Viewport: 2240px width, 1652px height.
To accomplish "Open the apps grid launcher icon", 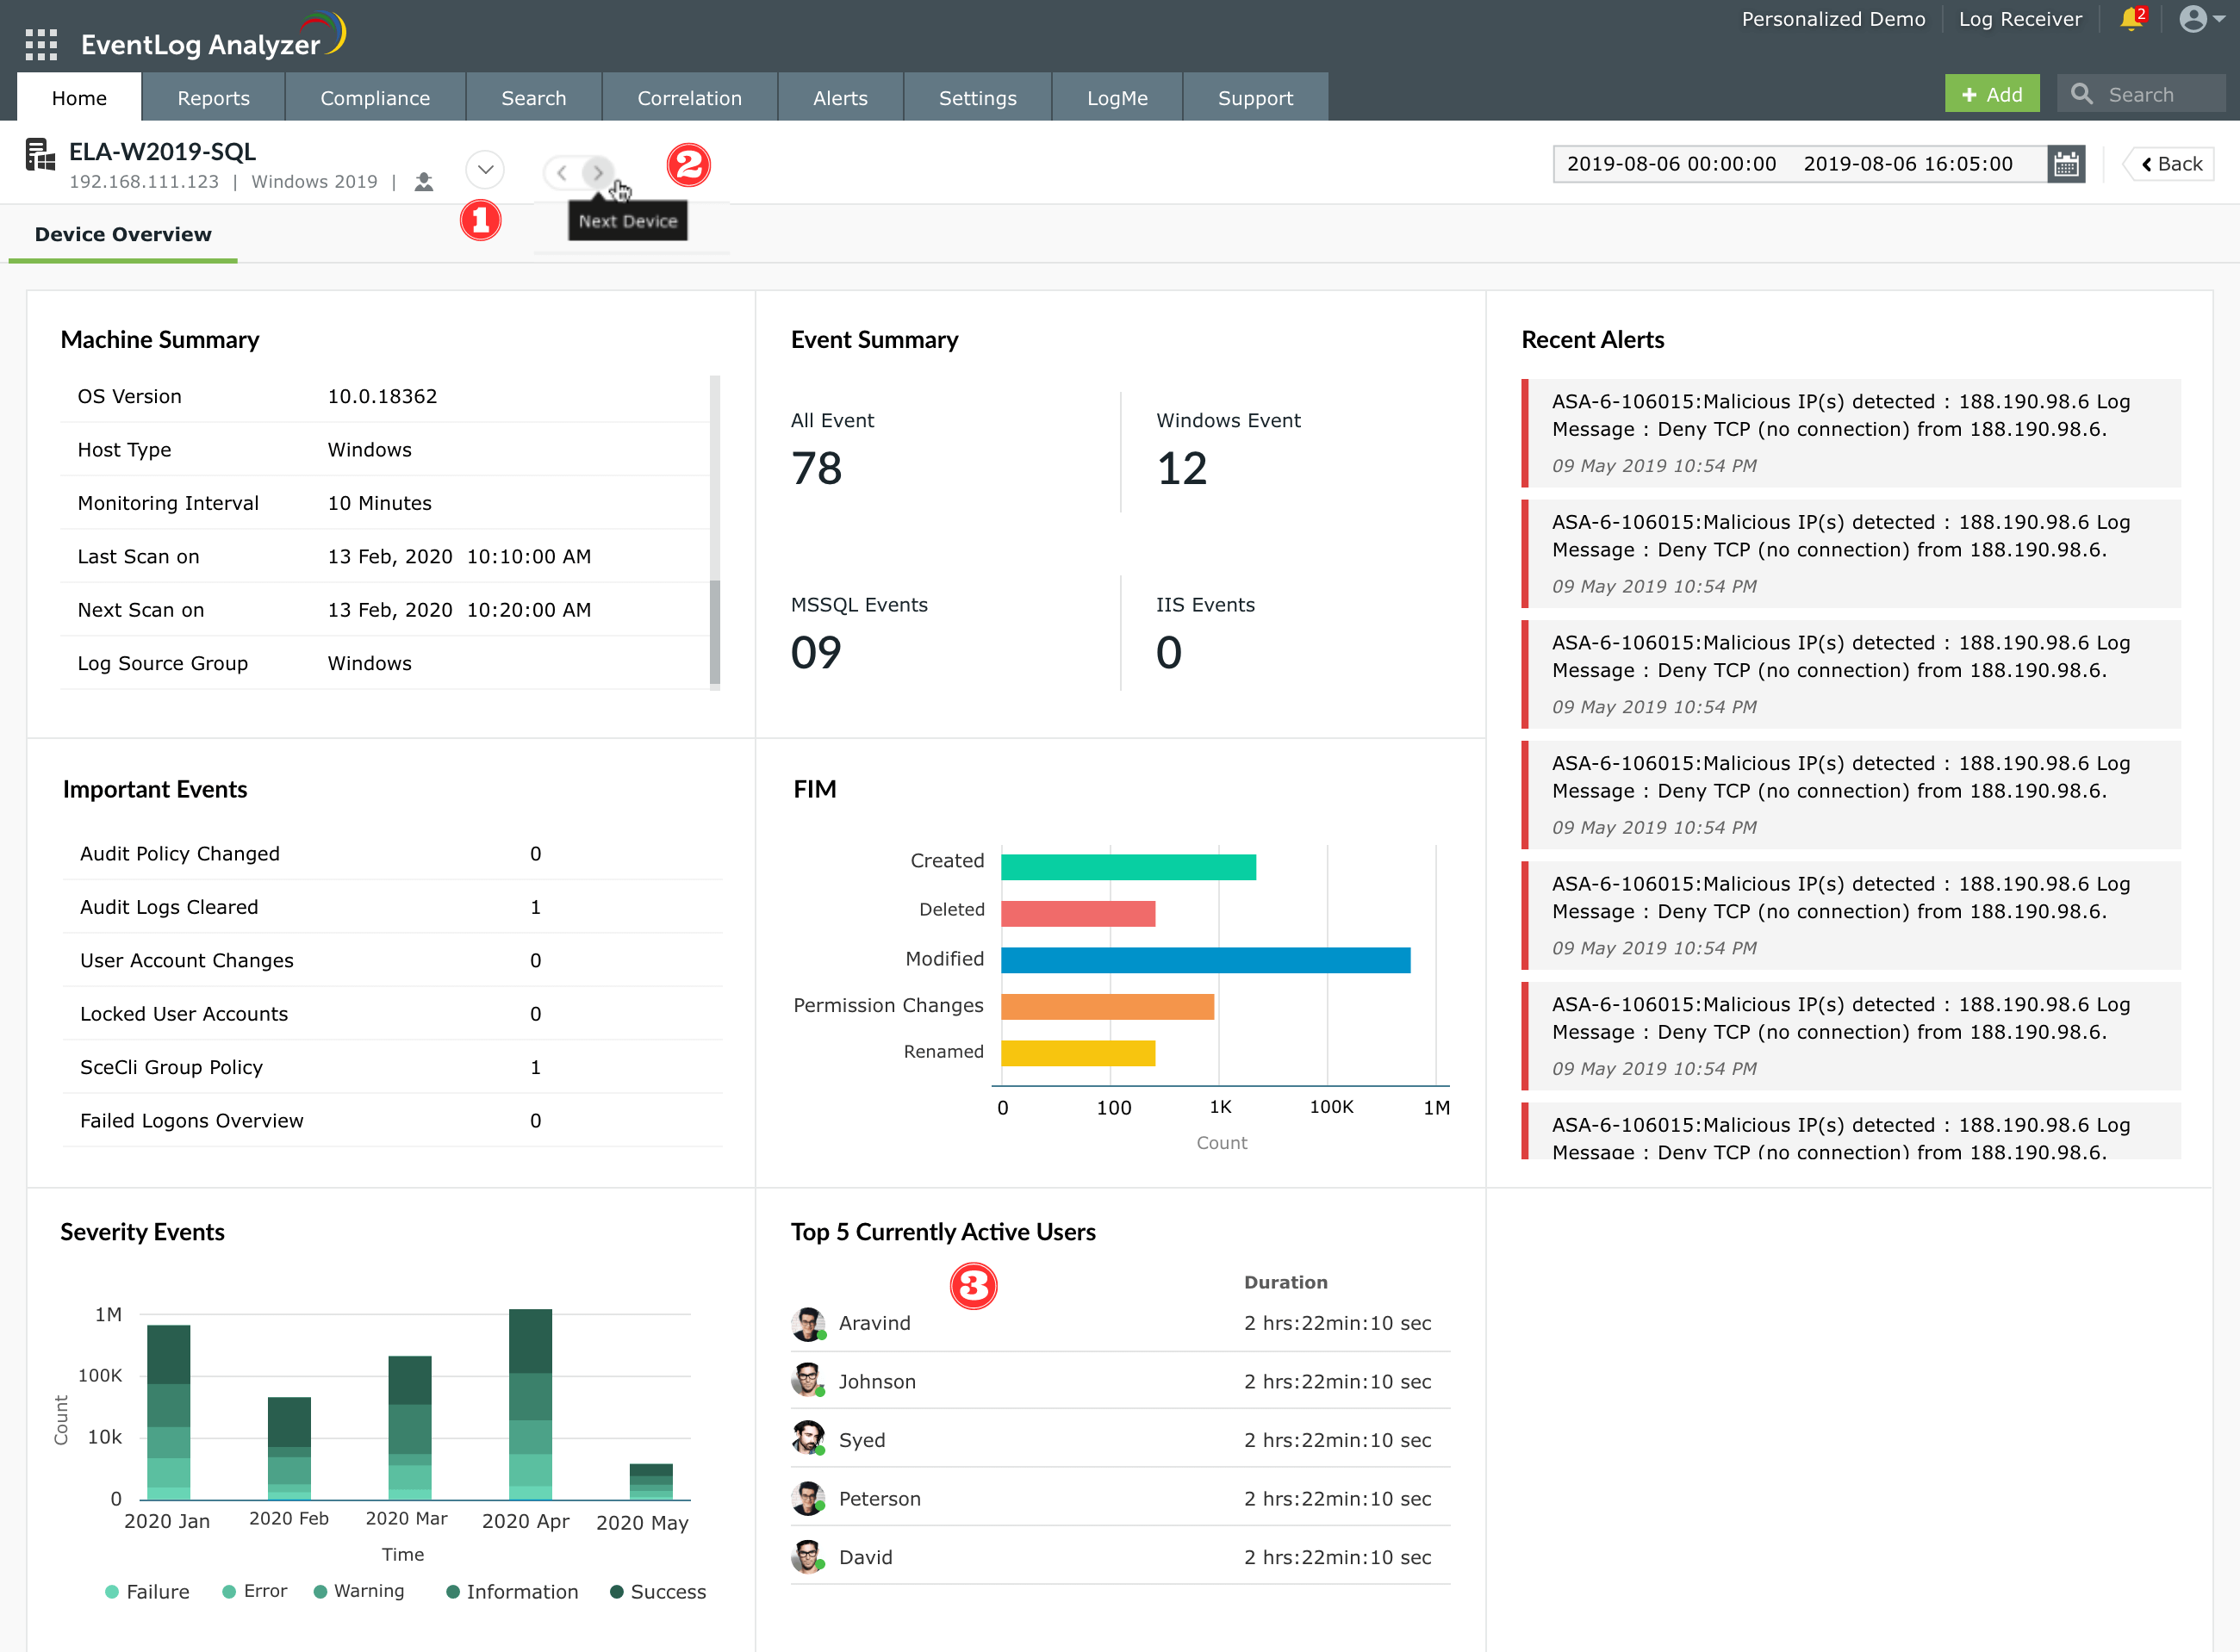I will pyautogui.click(x=41, y=44).
